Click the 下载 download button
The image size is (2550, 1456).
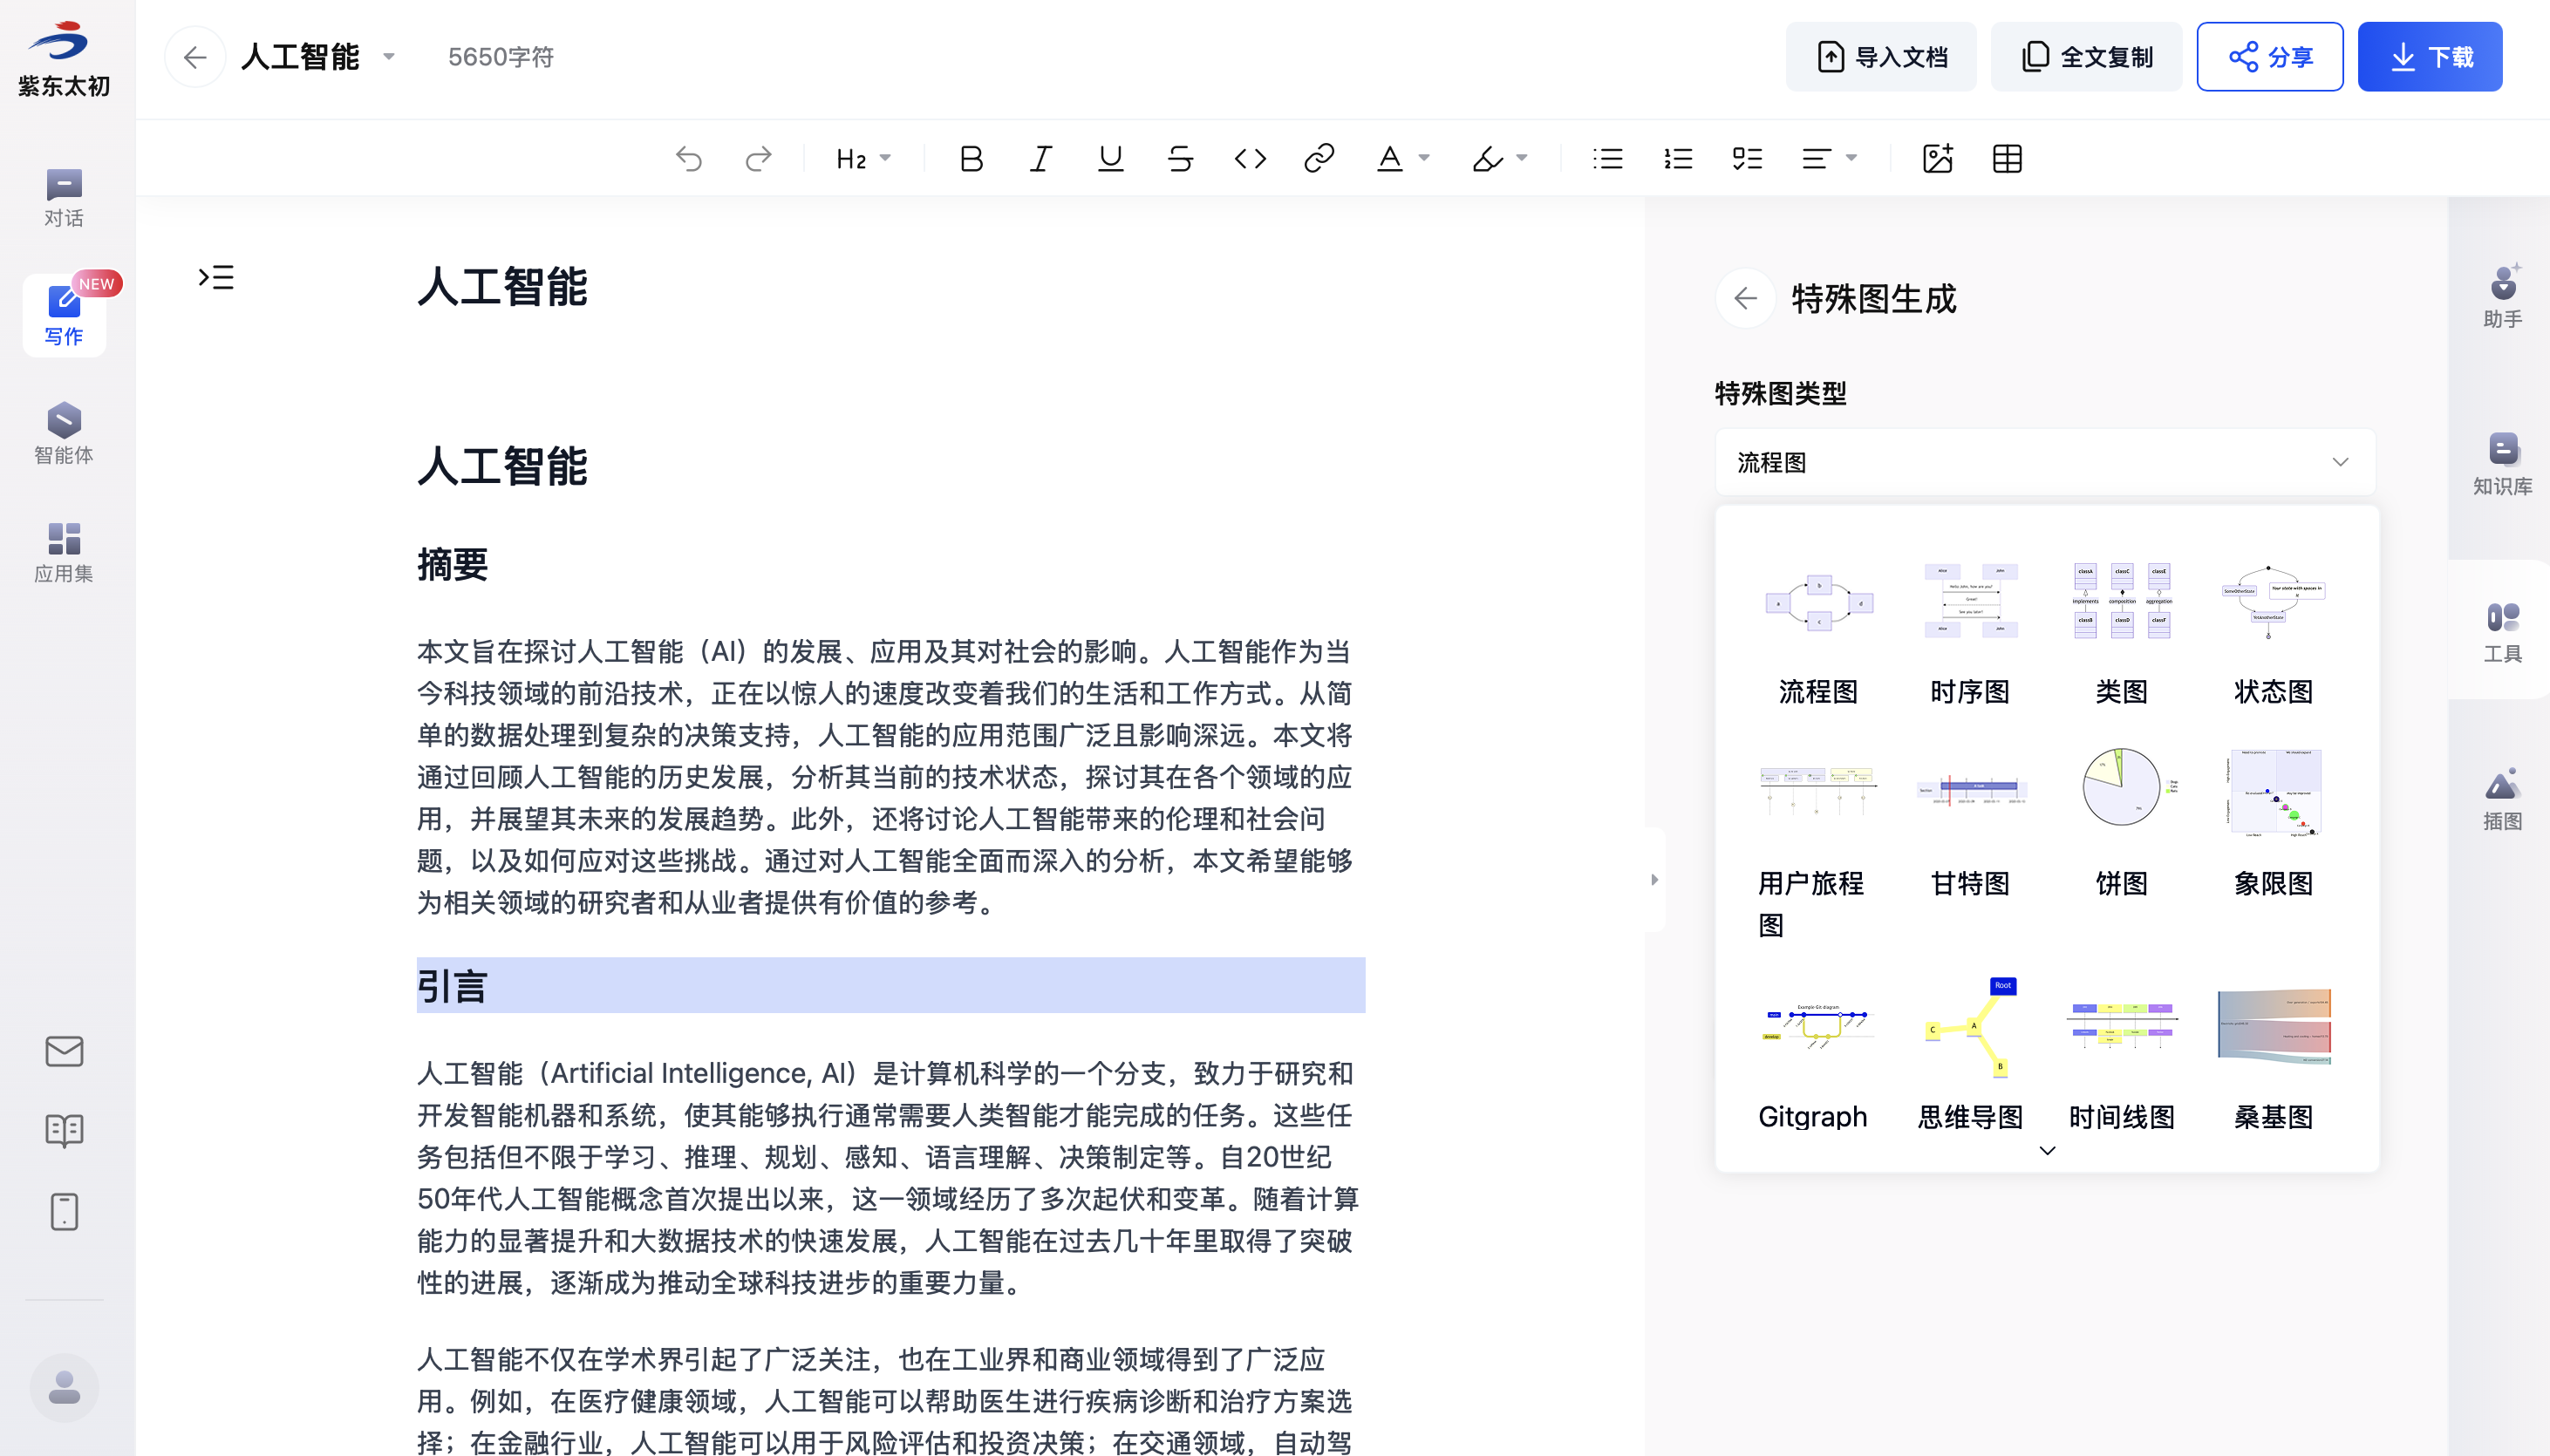2429,57
